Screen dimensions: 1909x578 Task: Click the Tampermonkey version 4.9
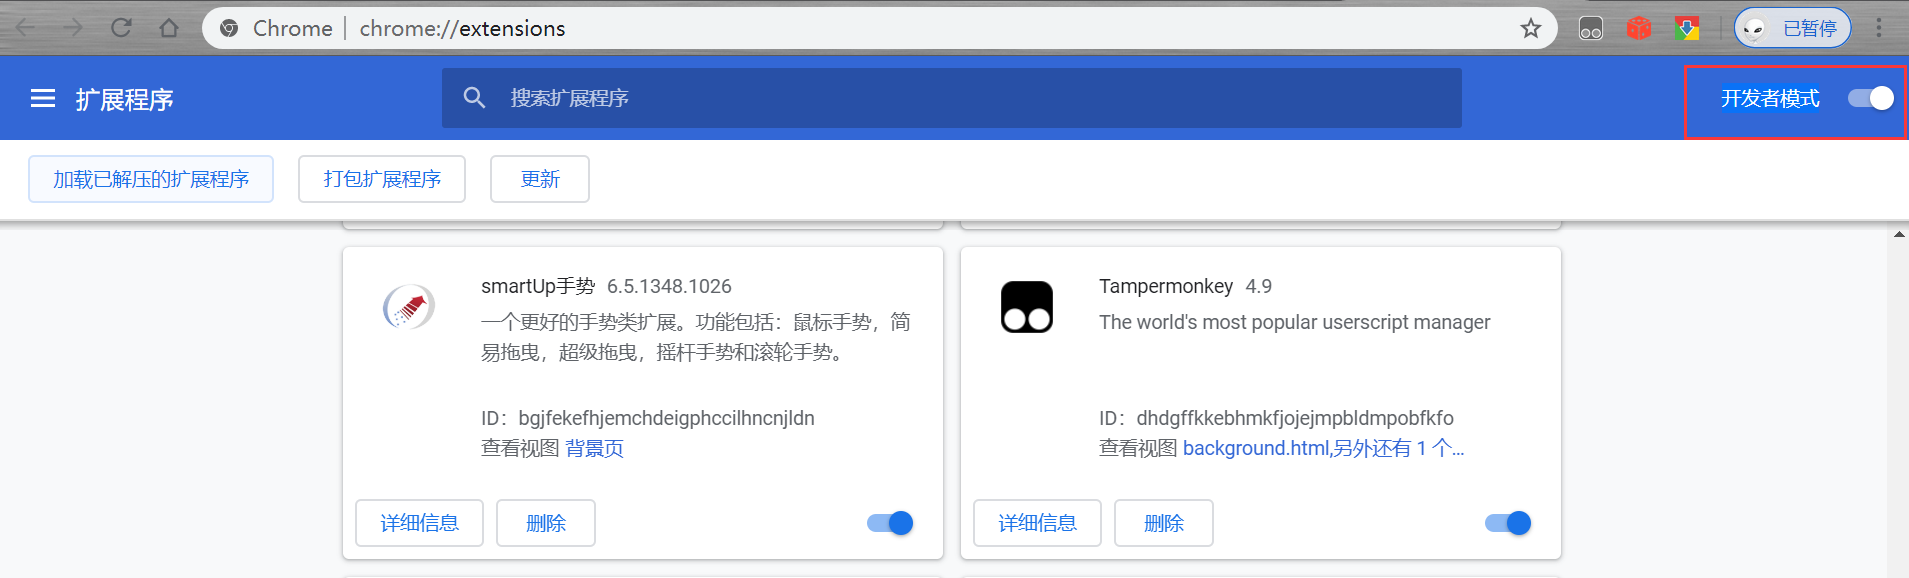pyautogui.click(x=1258, y=286)
